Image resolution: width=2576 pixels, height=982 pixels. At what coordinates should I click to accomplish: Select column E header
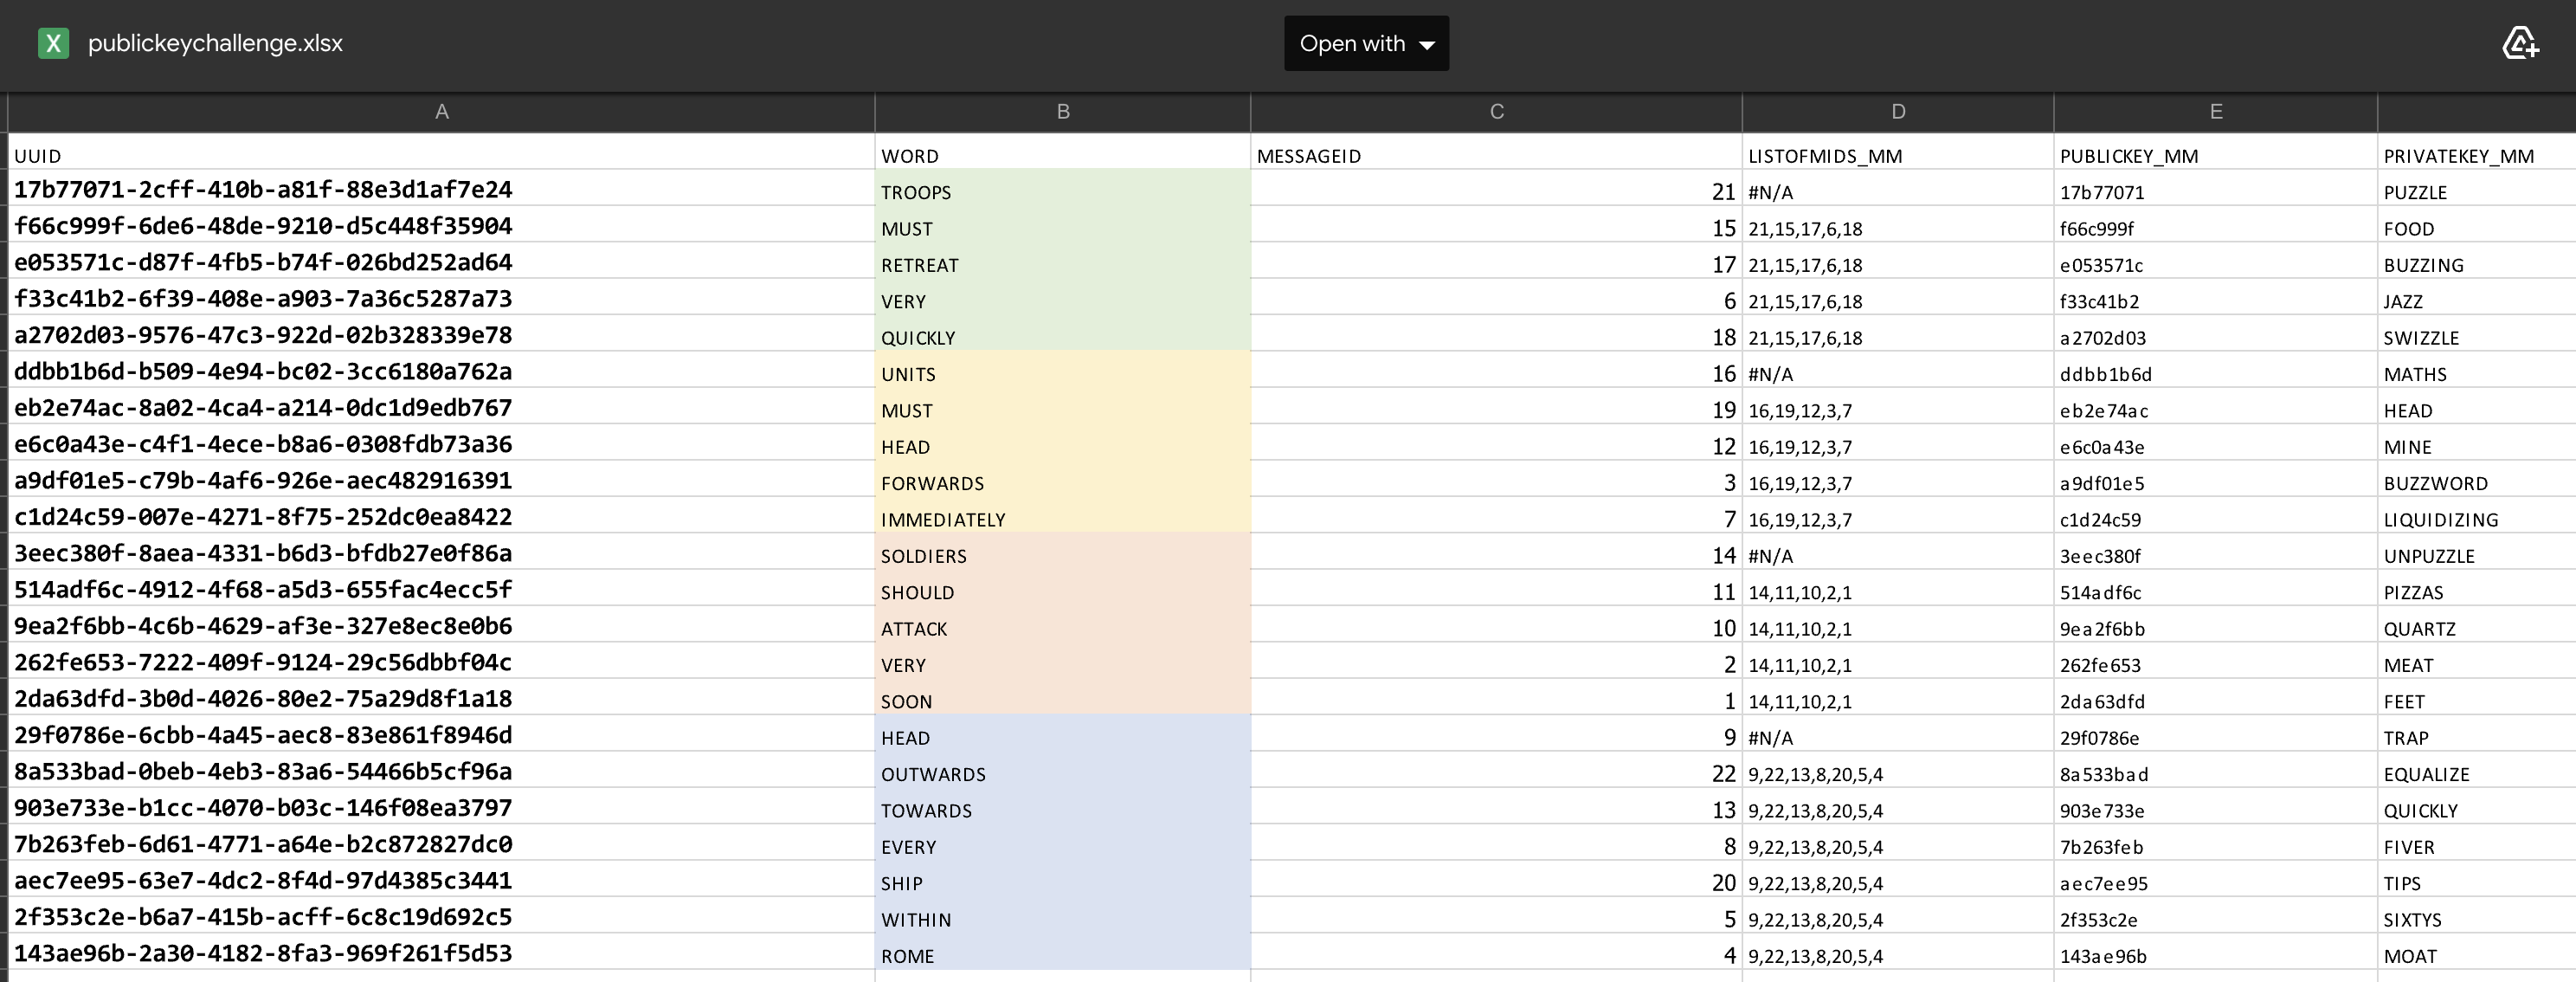point(2215,112)
